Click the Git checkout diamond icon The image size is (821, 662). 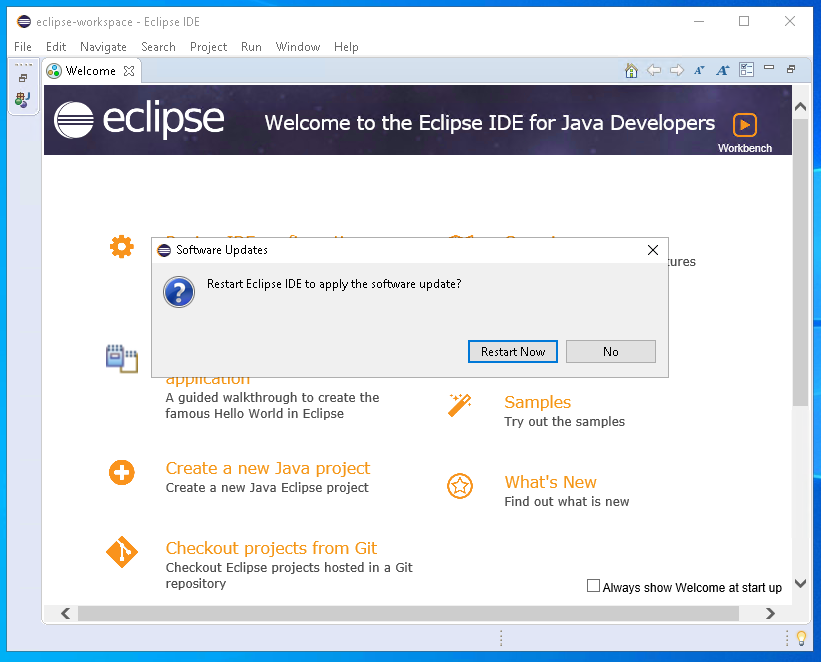(x=122, y=552)
